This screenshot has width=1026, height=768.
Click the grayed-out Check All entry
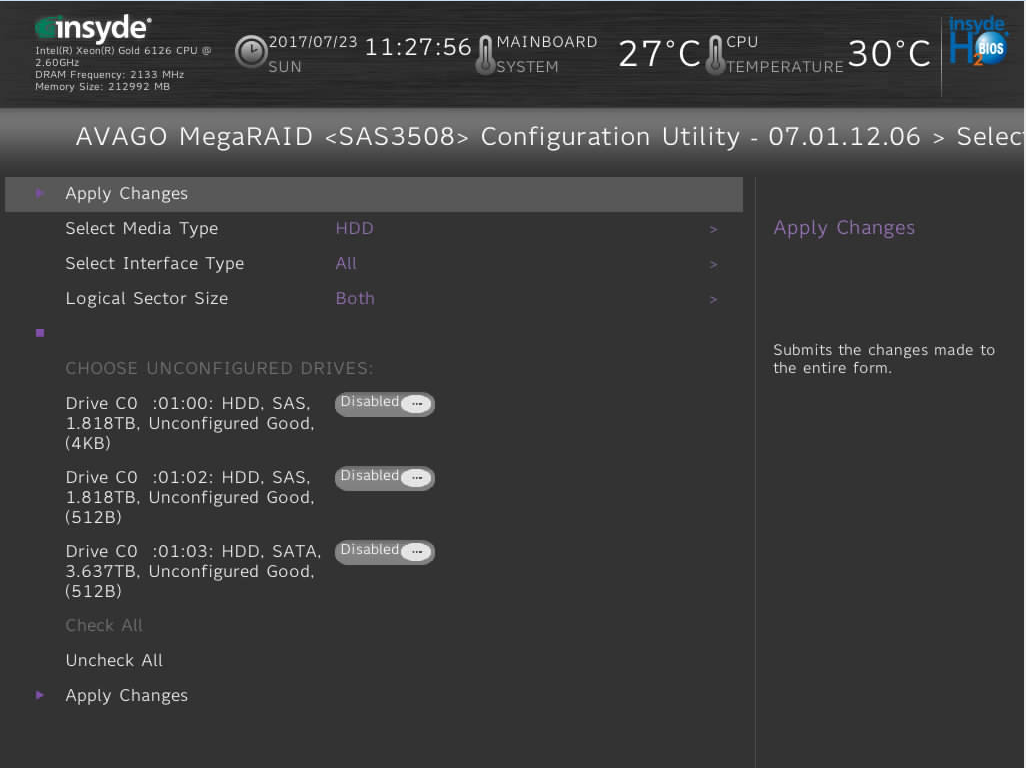[104, 625]
